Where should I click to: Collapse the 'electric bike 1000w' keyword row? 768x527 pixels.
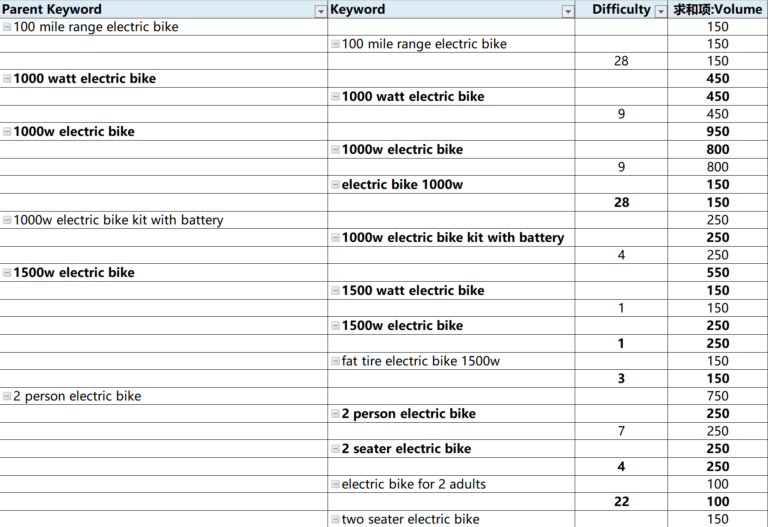coord(335,185)
